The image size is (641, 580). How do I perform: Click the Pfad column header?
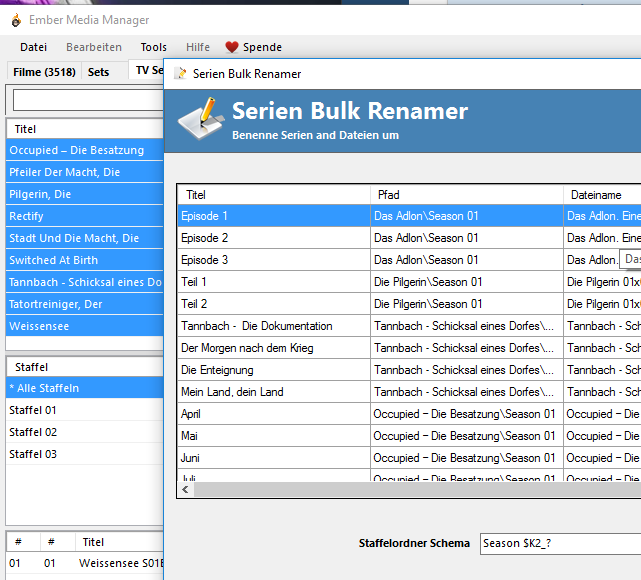click(x=467, y=195)
